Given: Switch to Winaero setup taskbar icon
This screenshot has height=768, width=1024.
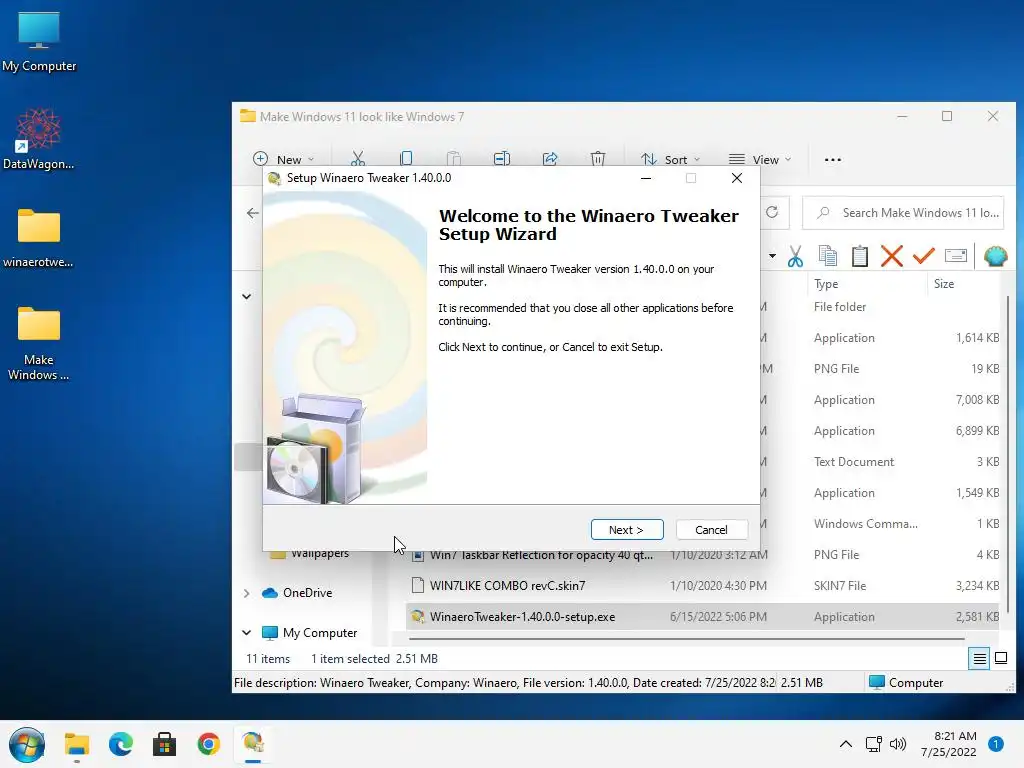Looking at the screenshot, I should point(253,744).
